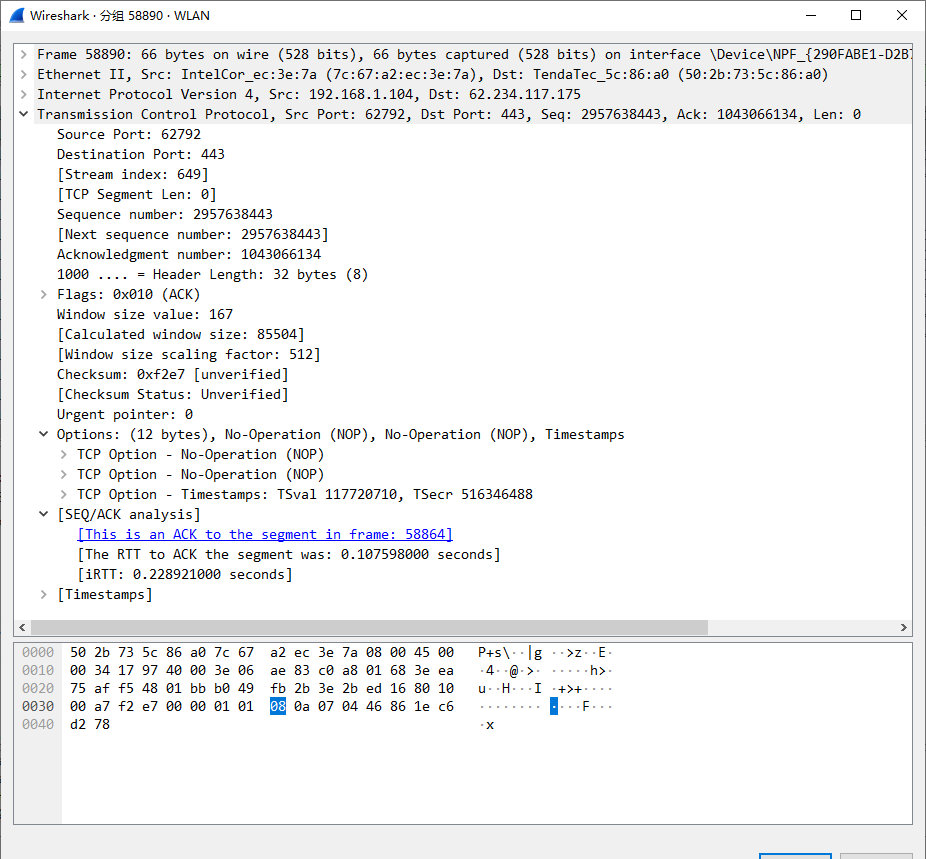
Task: Collapse the Options (12 bytes) section
Action: (43, 434)
